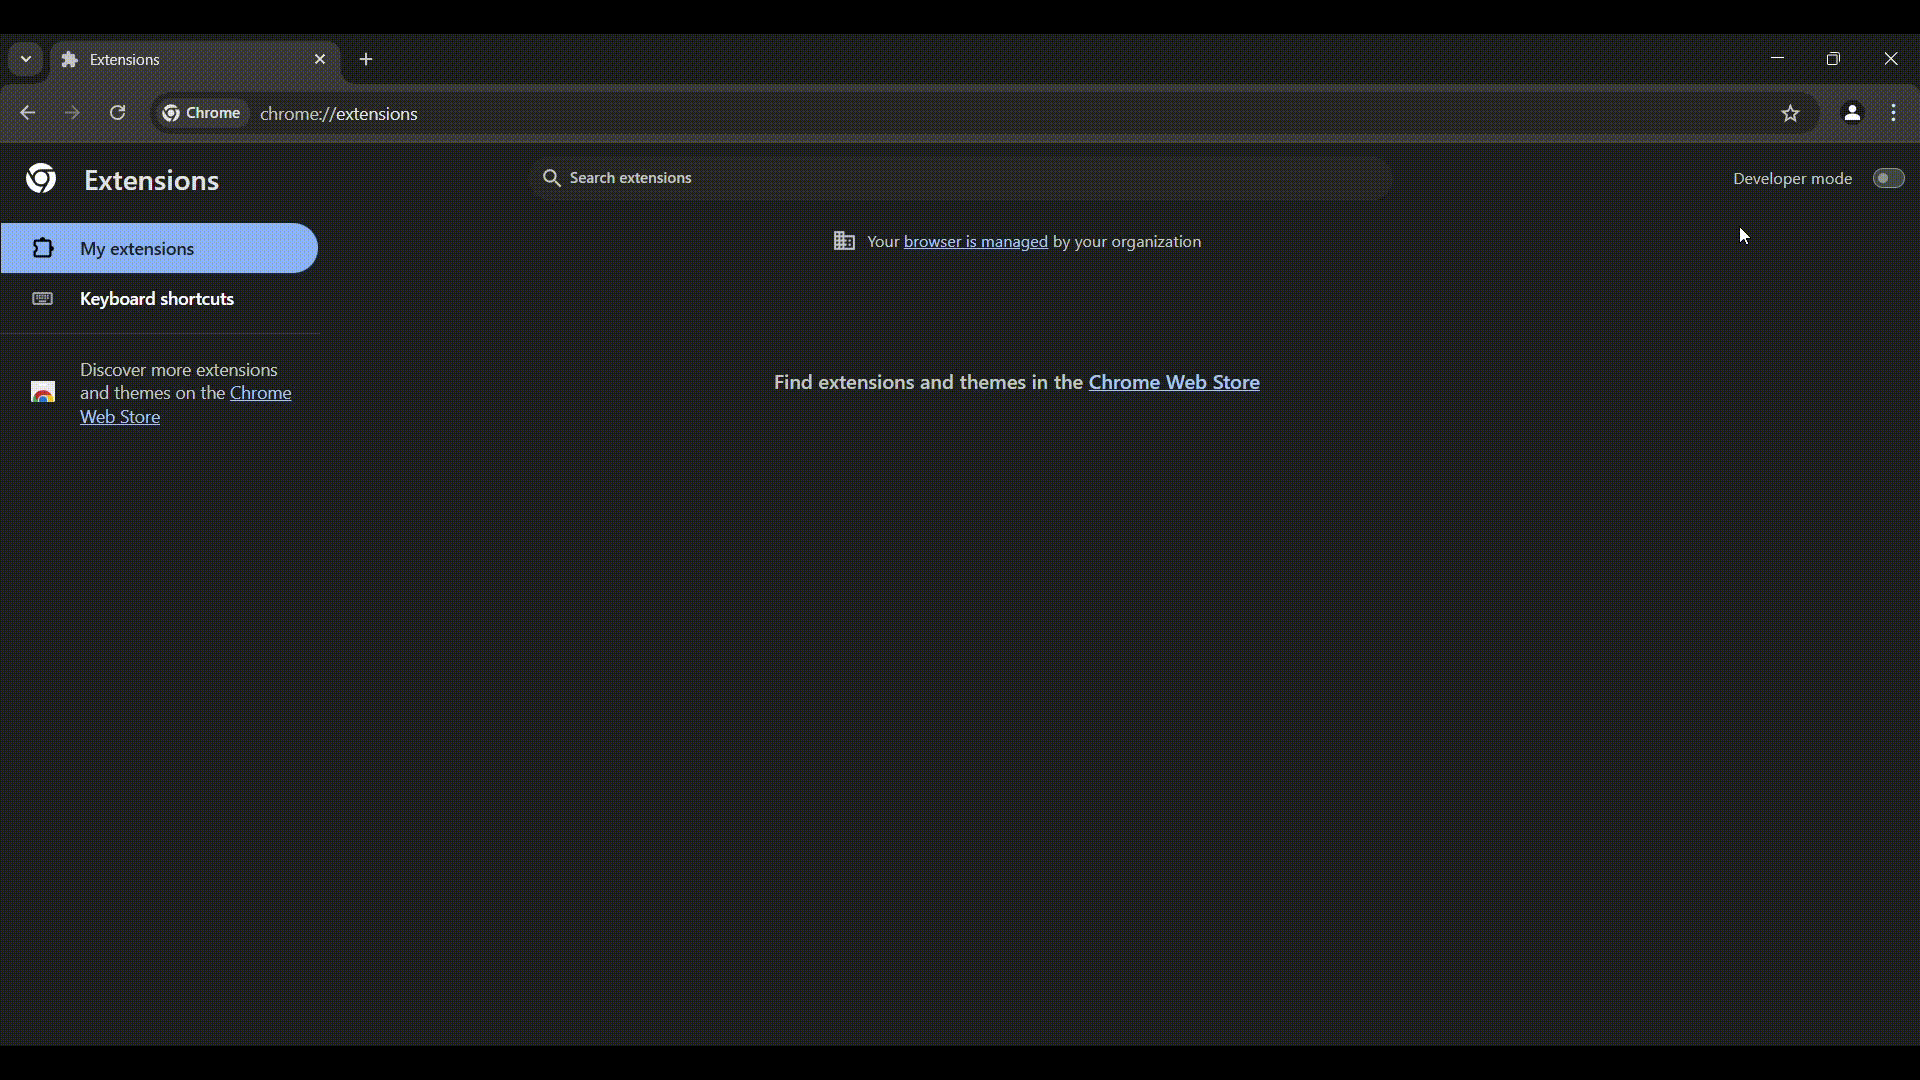Select My extensions in the sidebar
This screenshot has width=1920, height=1080.
[x=159, y=248]
